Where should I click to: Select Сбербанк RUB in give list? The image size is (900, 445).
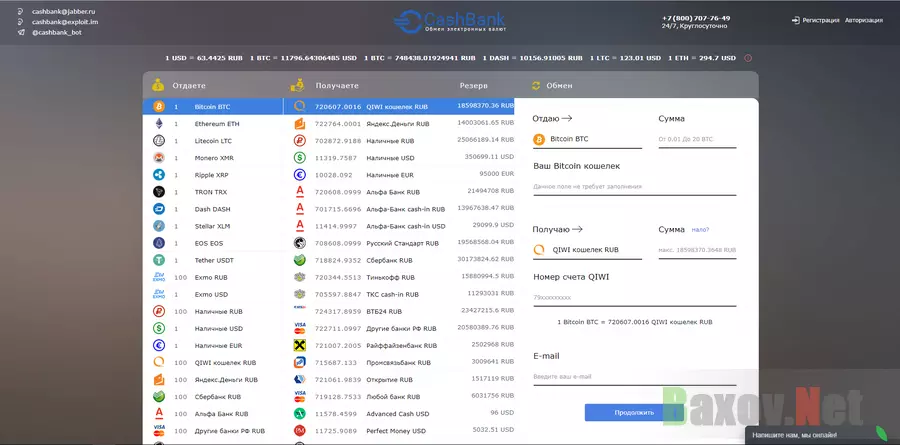[x=213, y=397]
